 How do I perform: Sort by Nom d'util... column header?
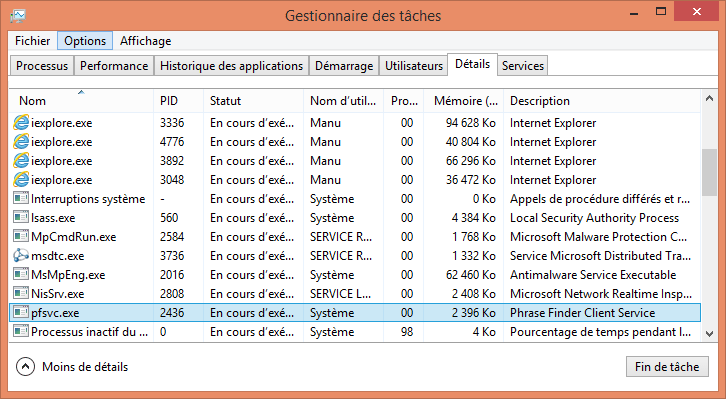point(343,101)
